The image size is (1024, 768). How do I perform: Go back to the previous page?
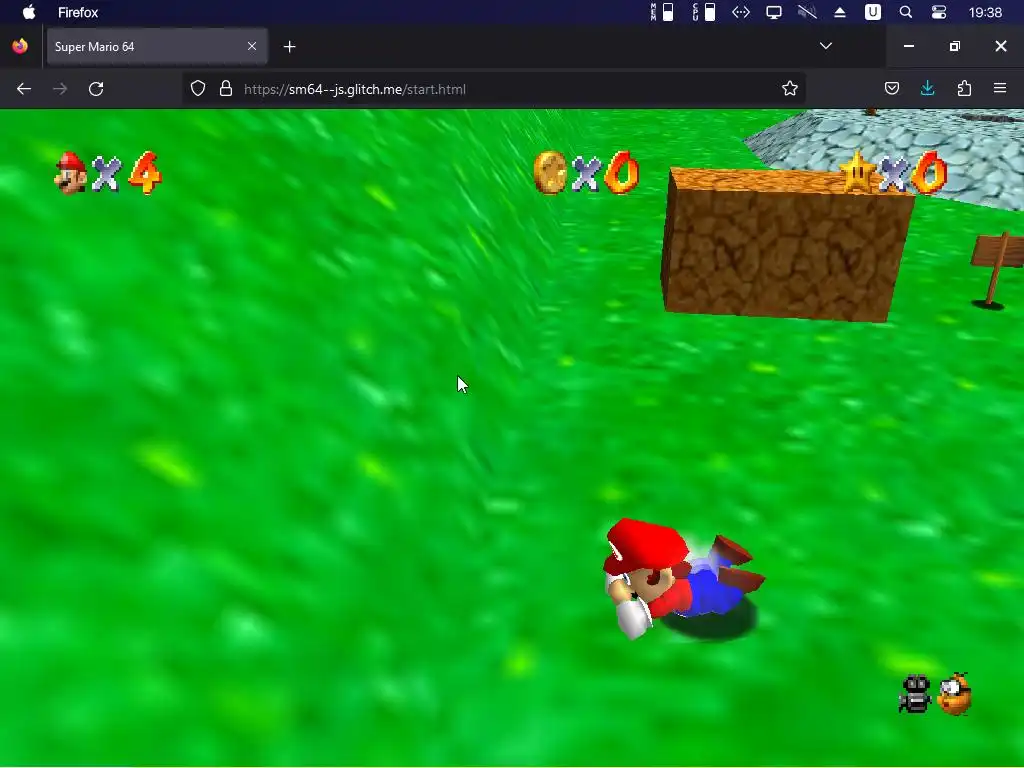[x=24, y=89]
